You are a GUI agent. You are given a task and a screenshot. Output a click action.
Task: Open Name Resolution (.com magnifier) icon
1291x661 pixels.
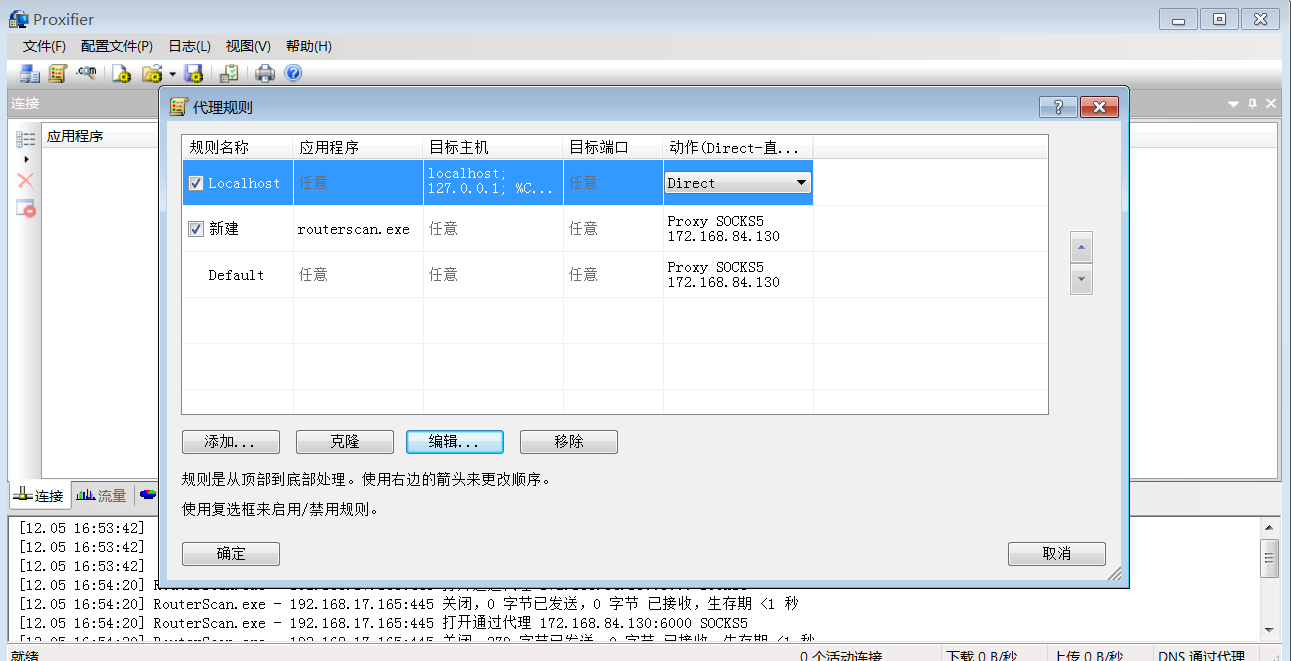[x=87, y=73]
